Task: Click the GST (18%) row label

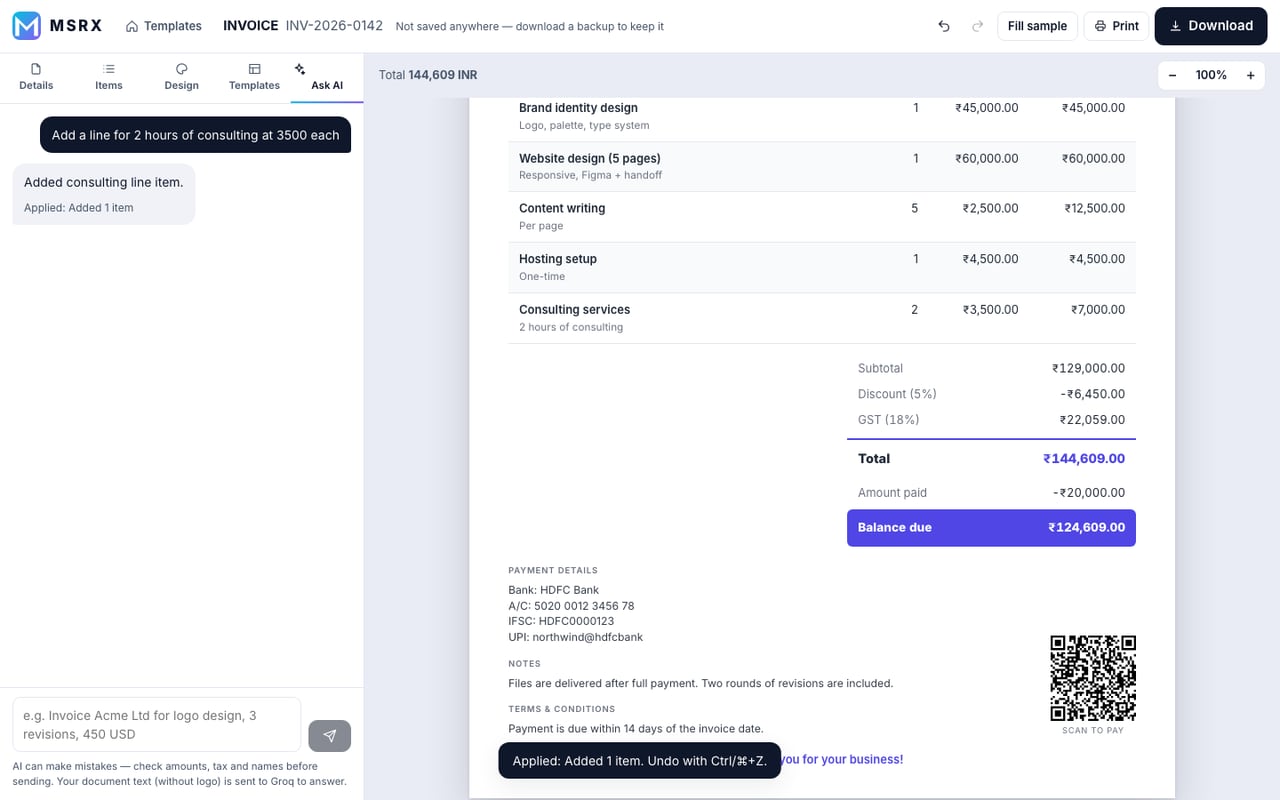Action: (888, 420)
